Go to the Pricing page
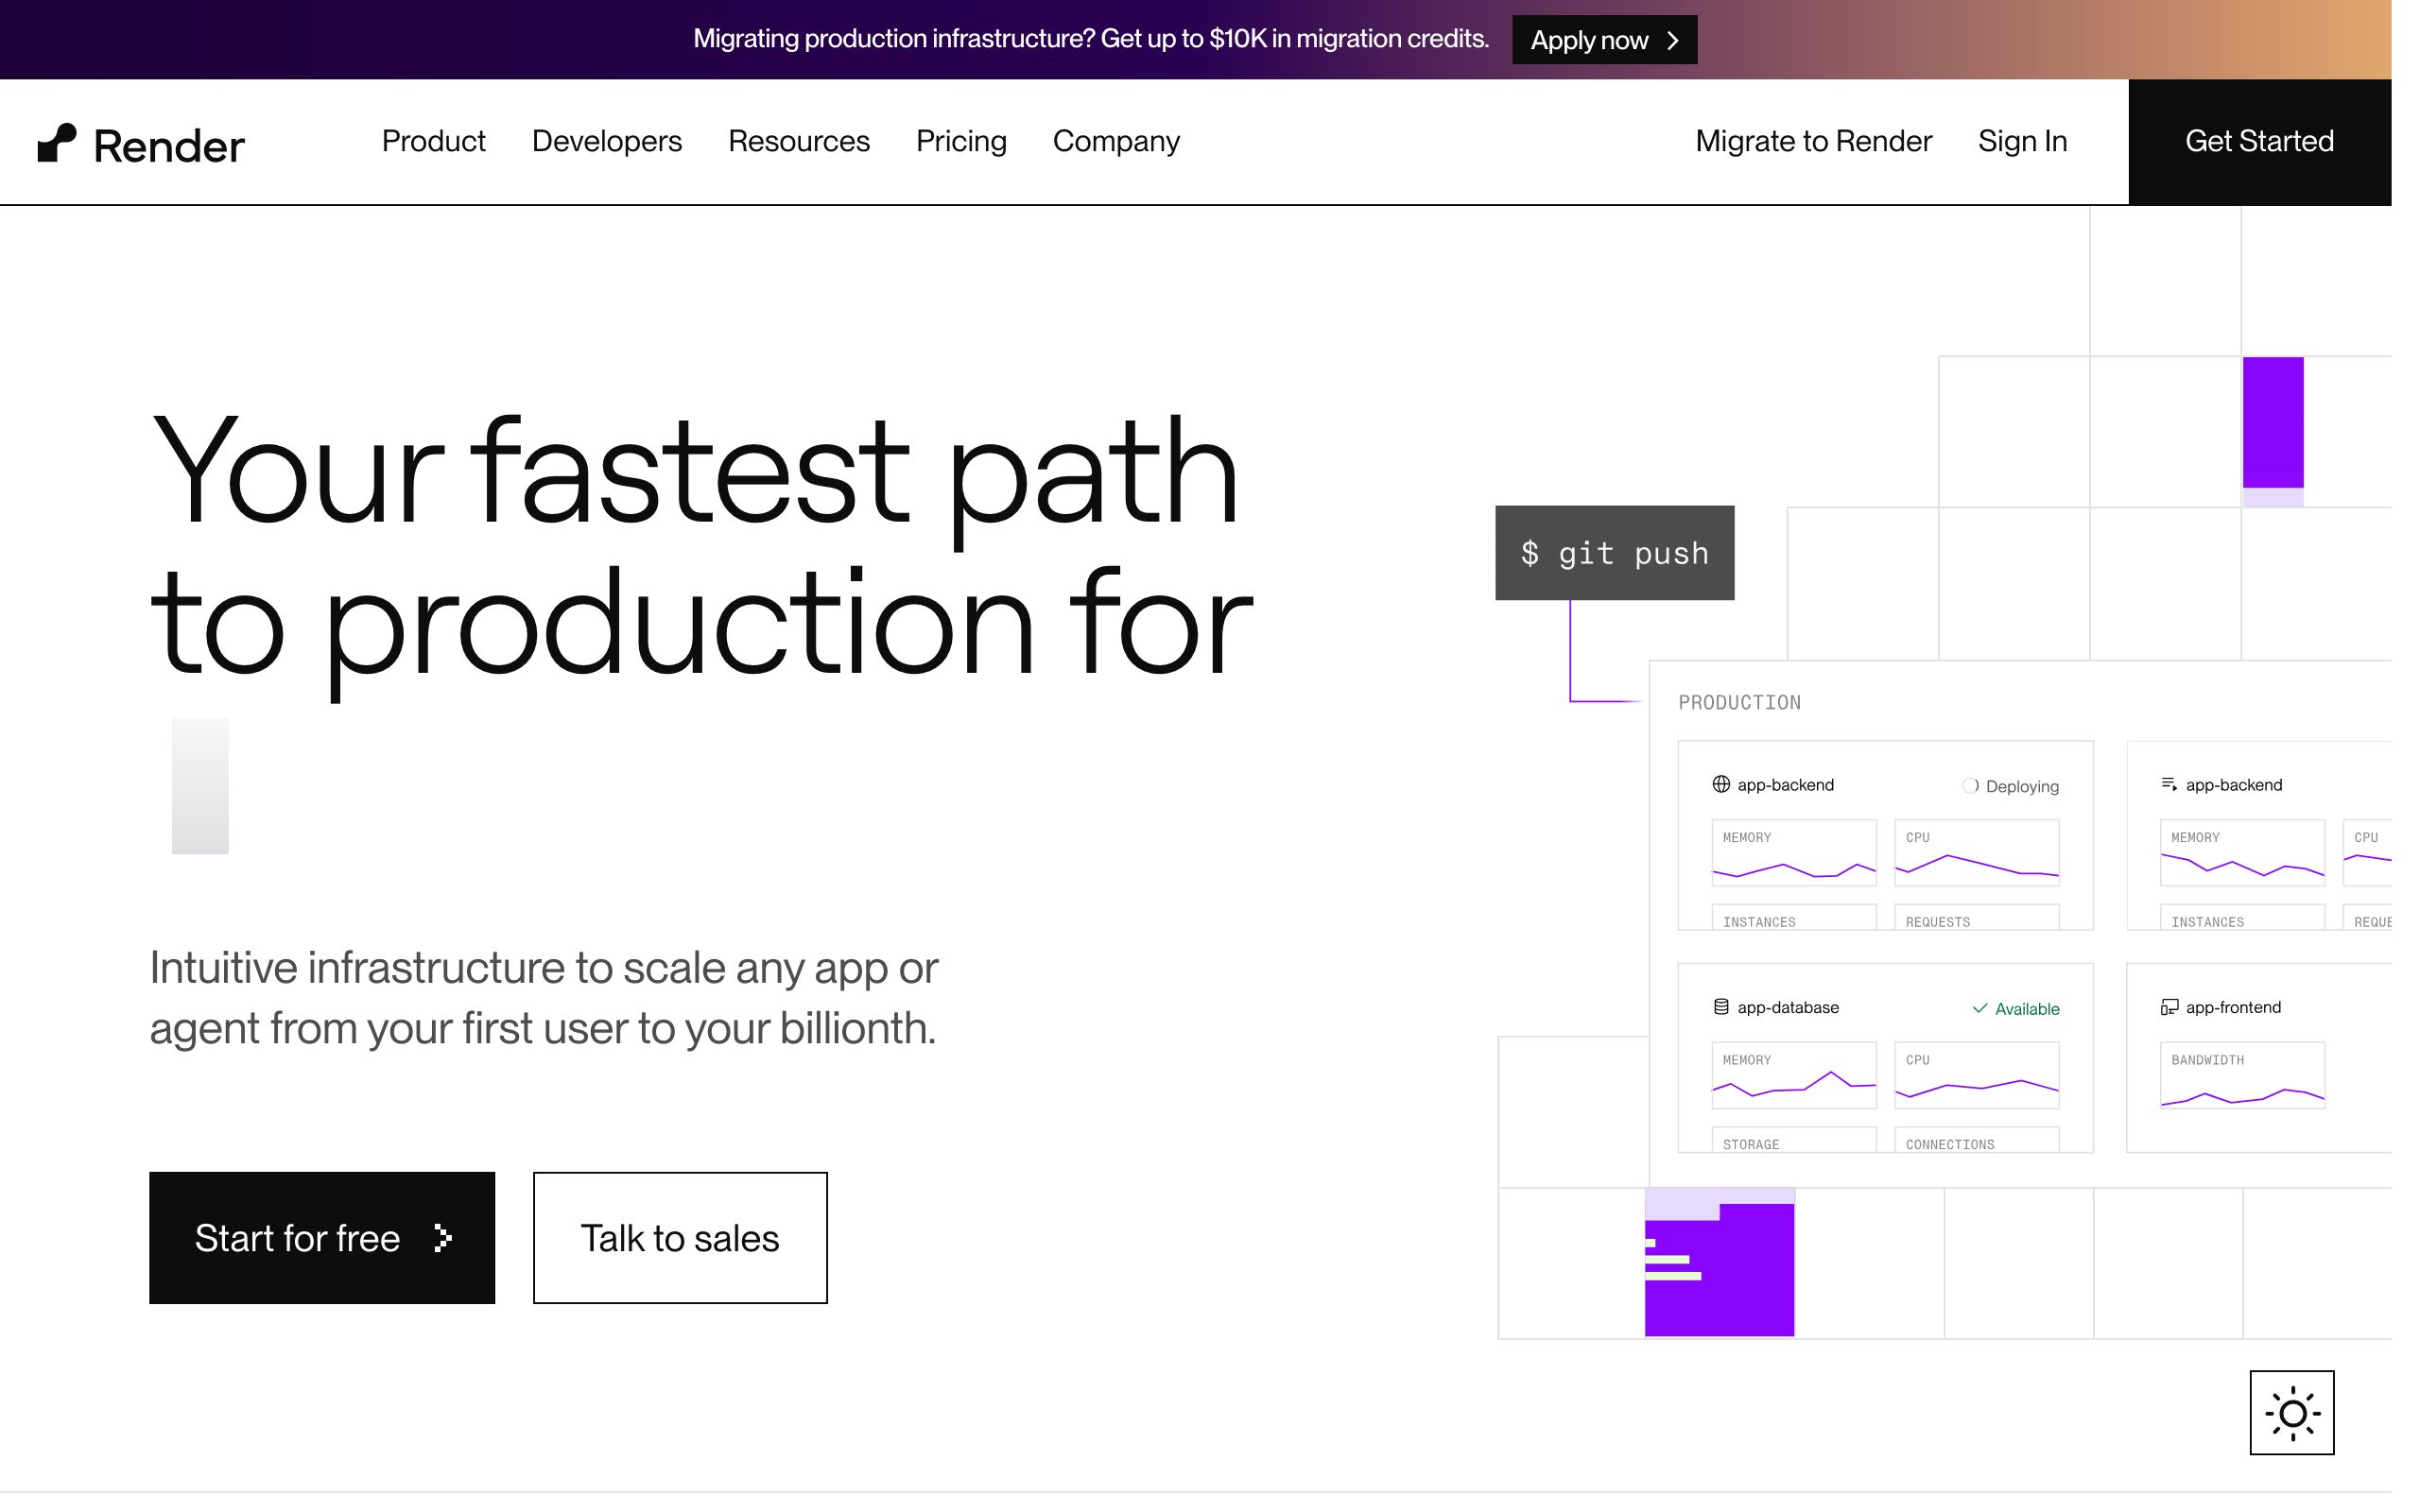 (961, 141)
